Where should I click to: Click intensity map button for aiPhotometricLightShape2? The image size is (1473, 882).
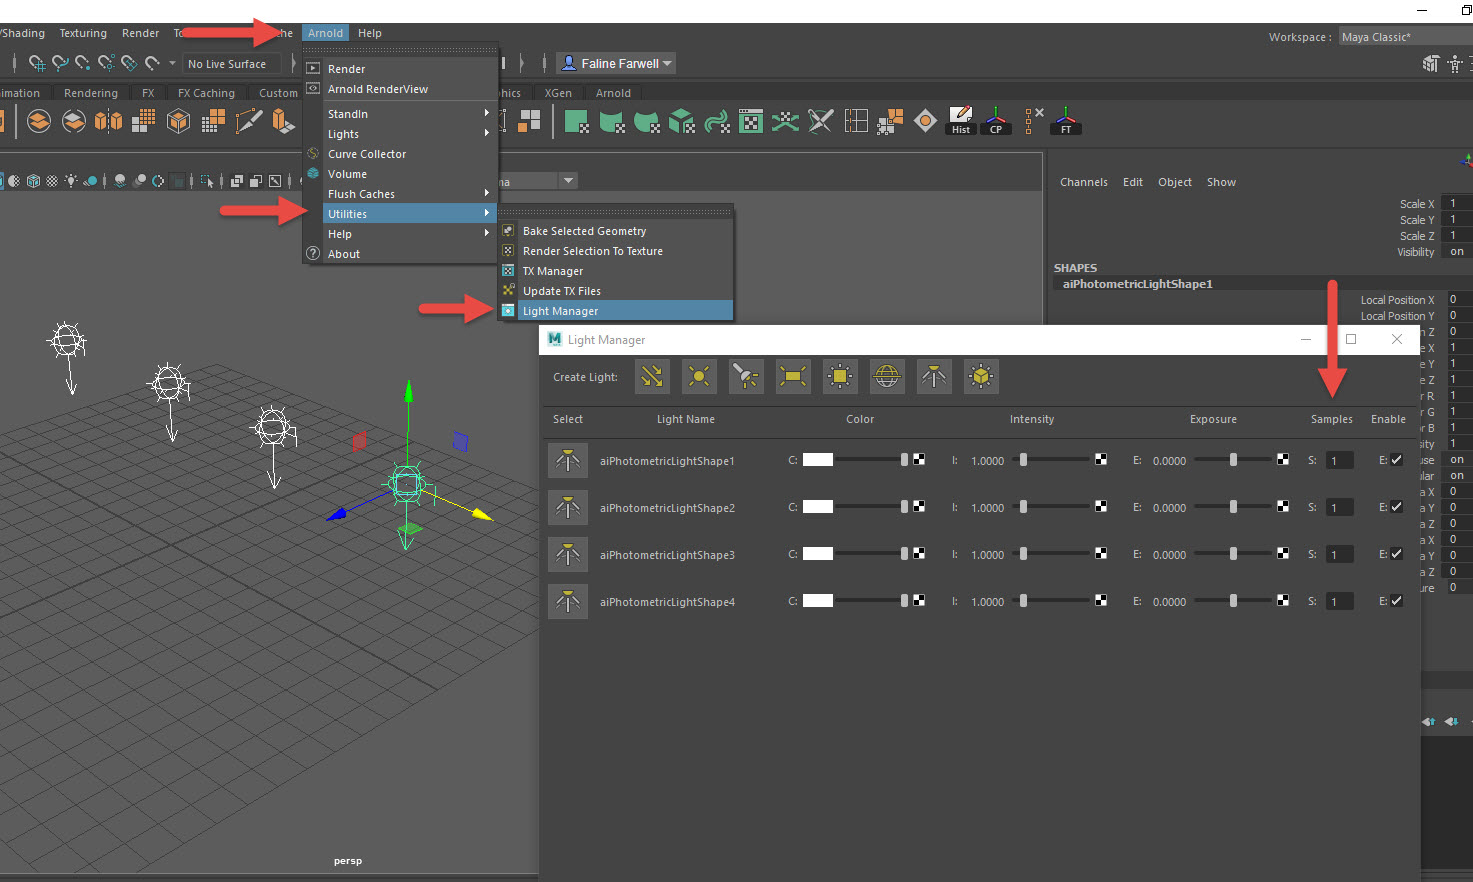point(1101,507)
